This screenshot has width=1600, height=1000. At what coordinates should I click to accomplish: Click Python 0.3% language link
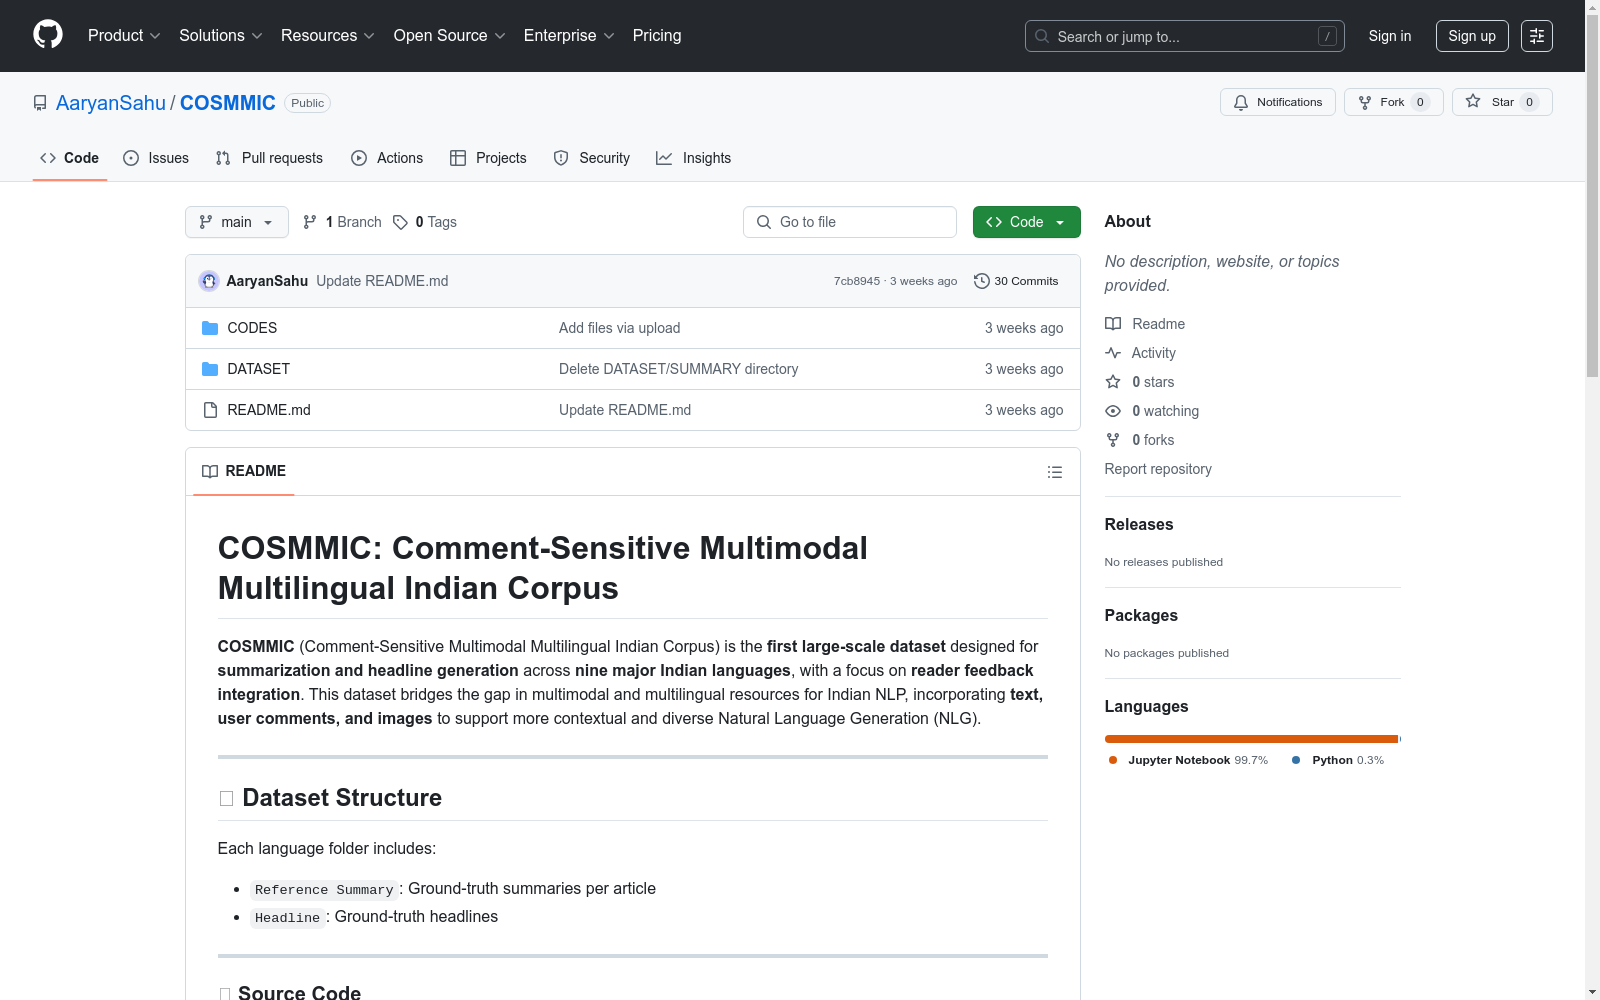pyautogui.click(x=1338, y=760)
